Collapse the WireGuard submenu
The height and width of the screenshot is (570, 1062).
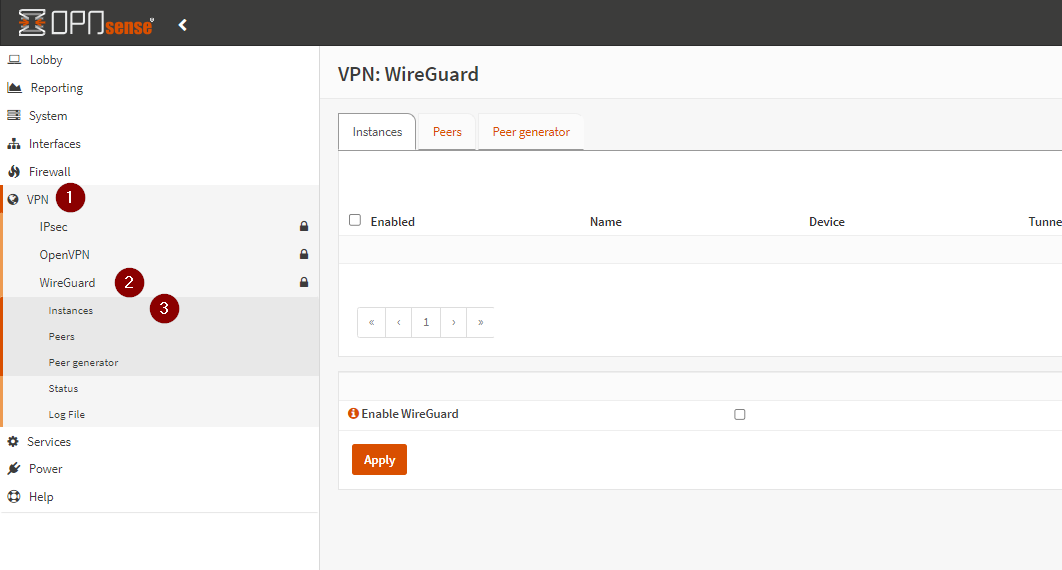[x=67, y=283]
